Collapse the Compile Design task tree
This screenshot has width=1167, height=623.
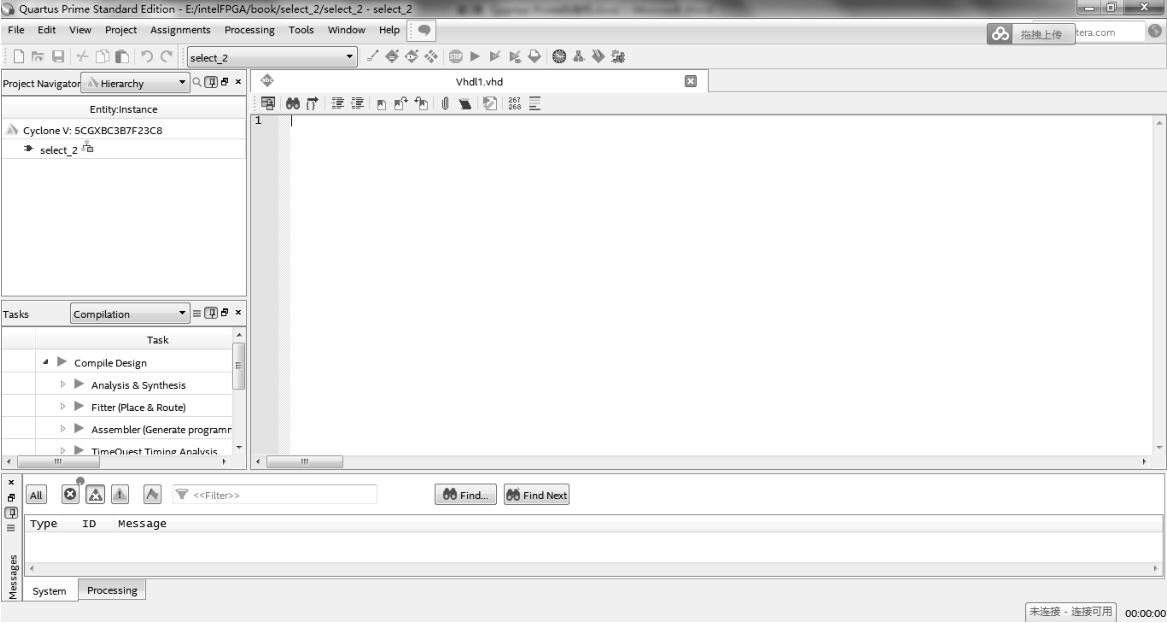(45, 362)
